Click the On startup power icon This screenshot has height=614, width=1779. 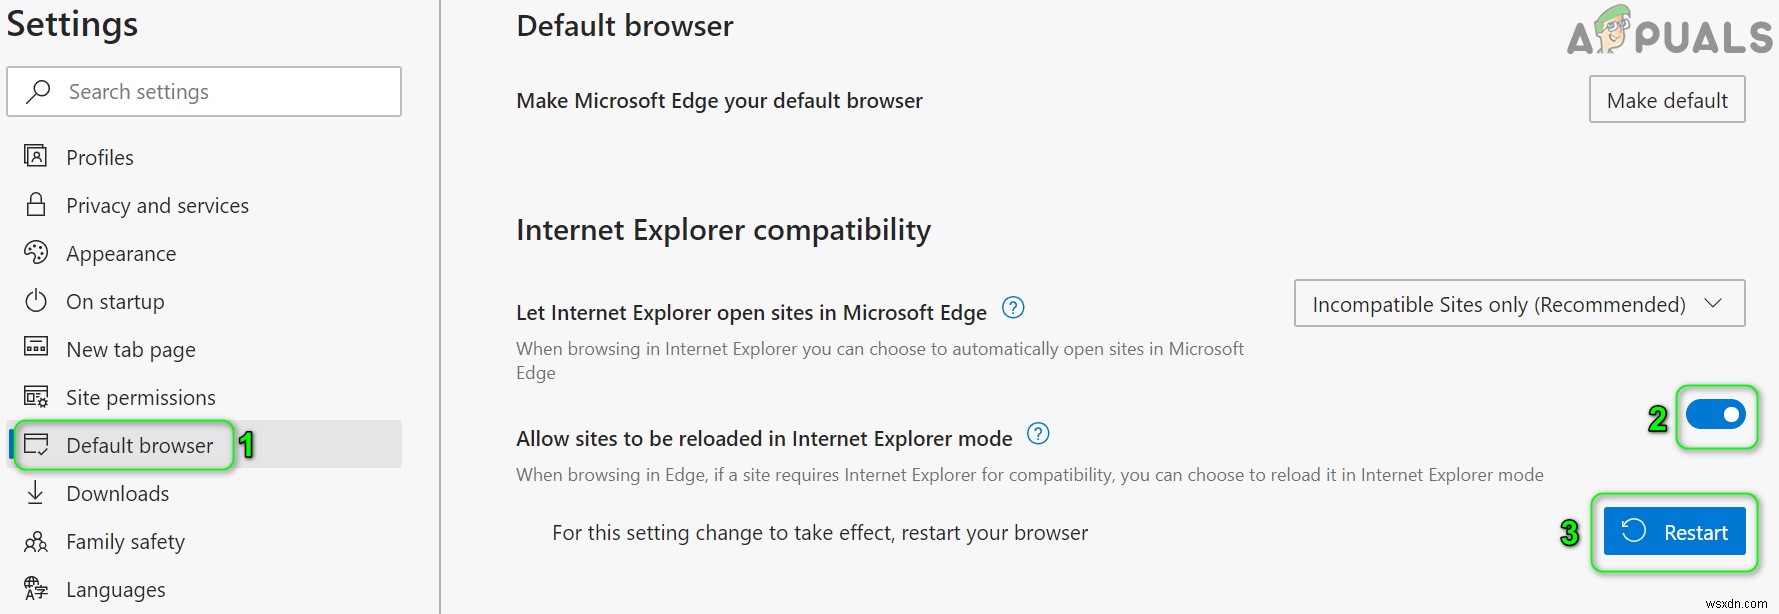click(x=35, y=301)
